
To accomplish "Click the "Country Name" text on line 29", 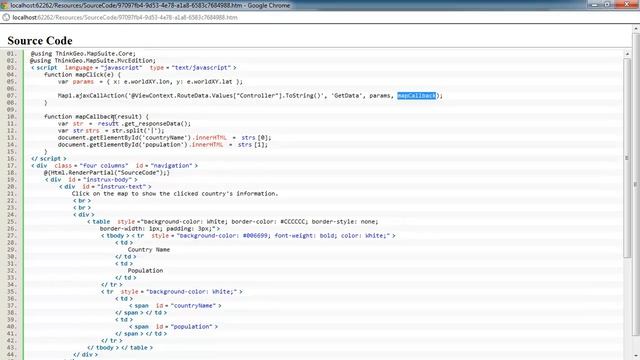I will [x=149, y=249].
